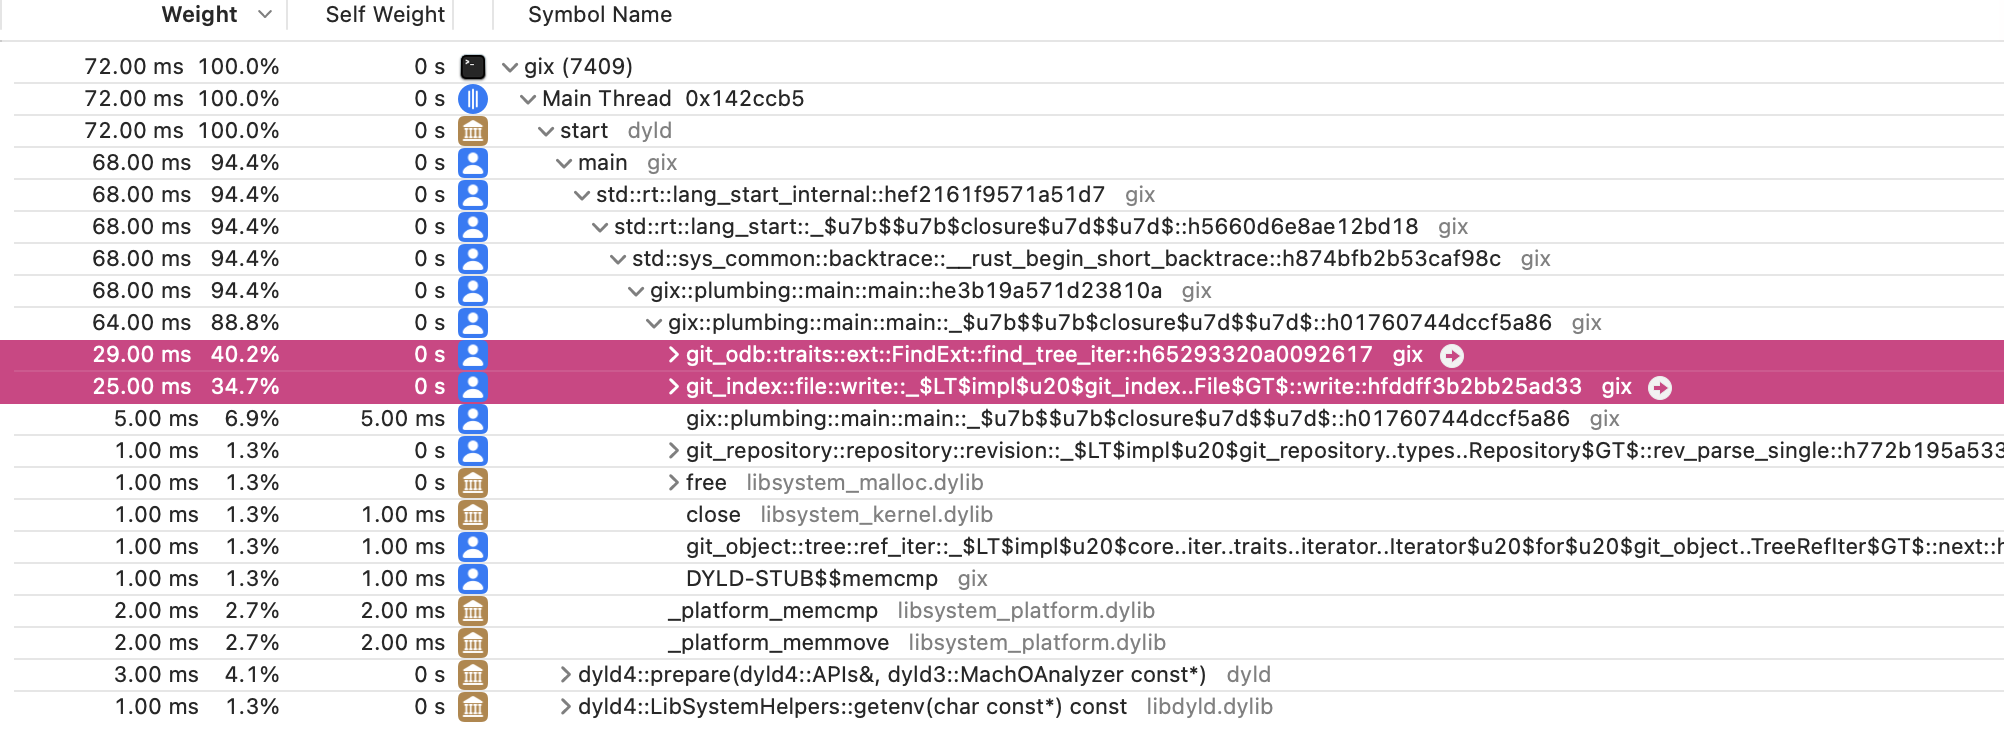Image resolution: width=2004 pixels, height=730 pixels.
Task: Click the 5.00 ms self weight value
Action: pos(403,419)
